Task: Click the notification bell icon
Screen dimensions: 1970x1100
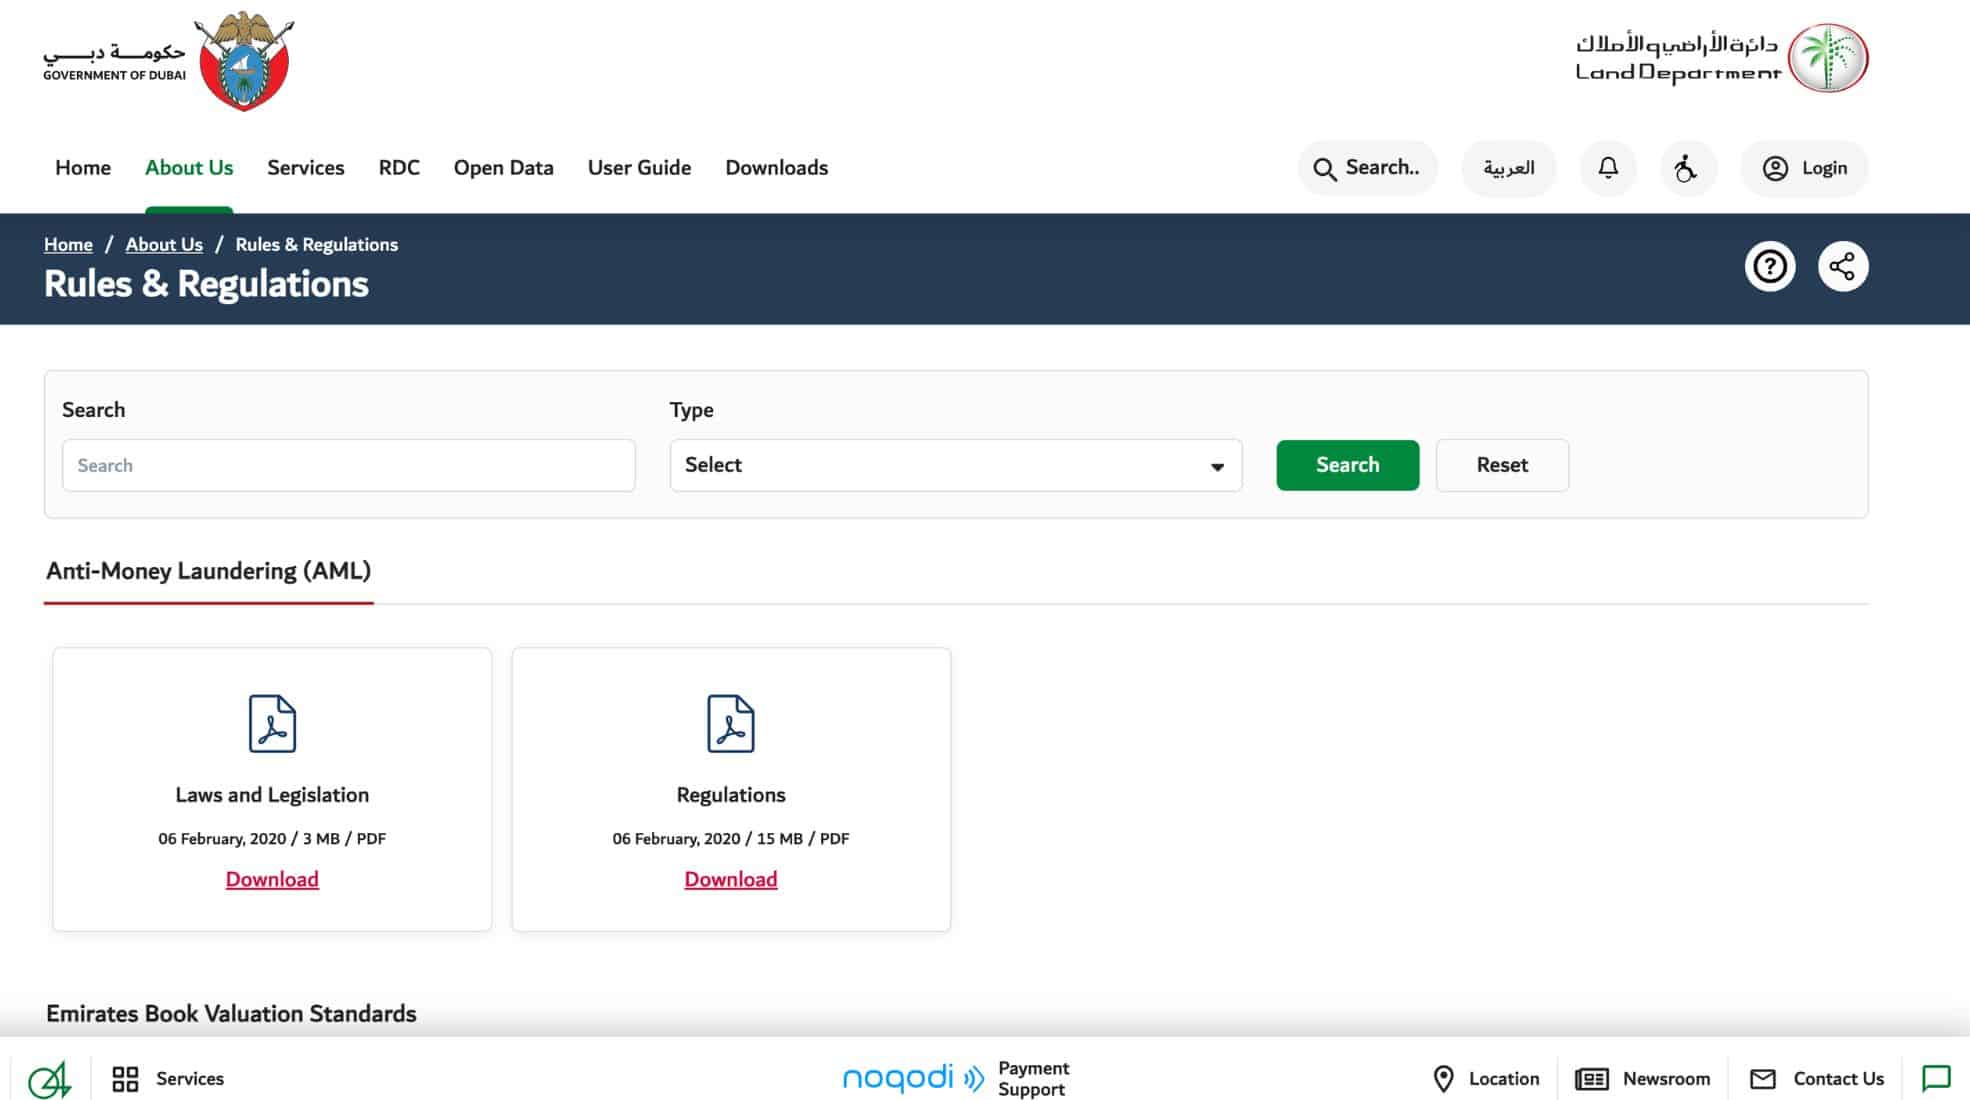Action: (1608, 168)
